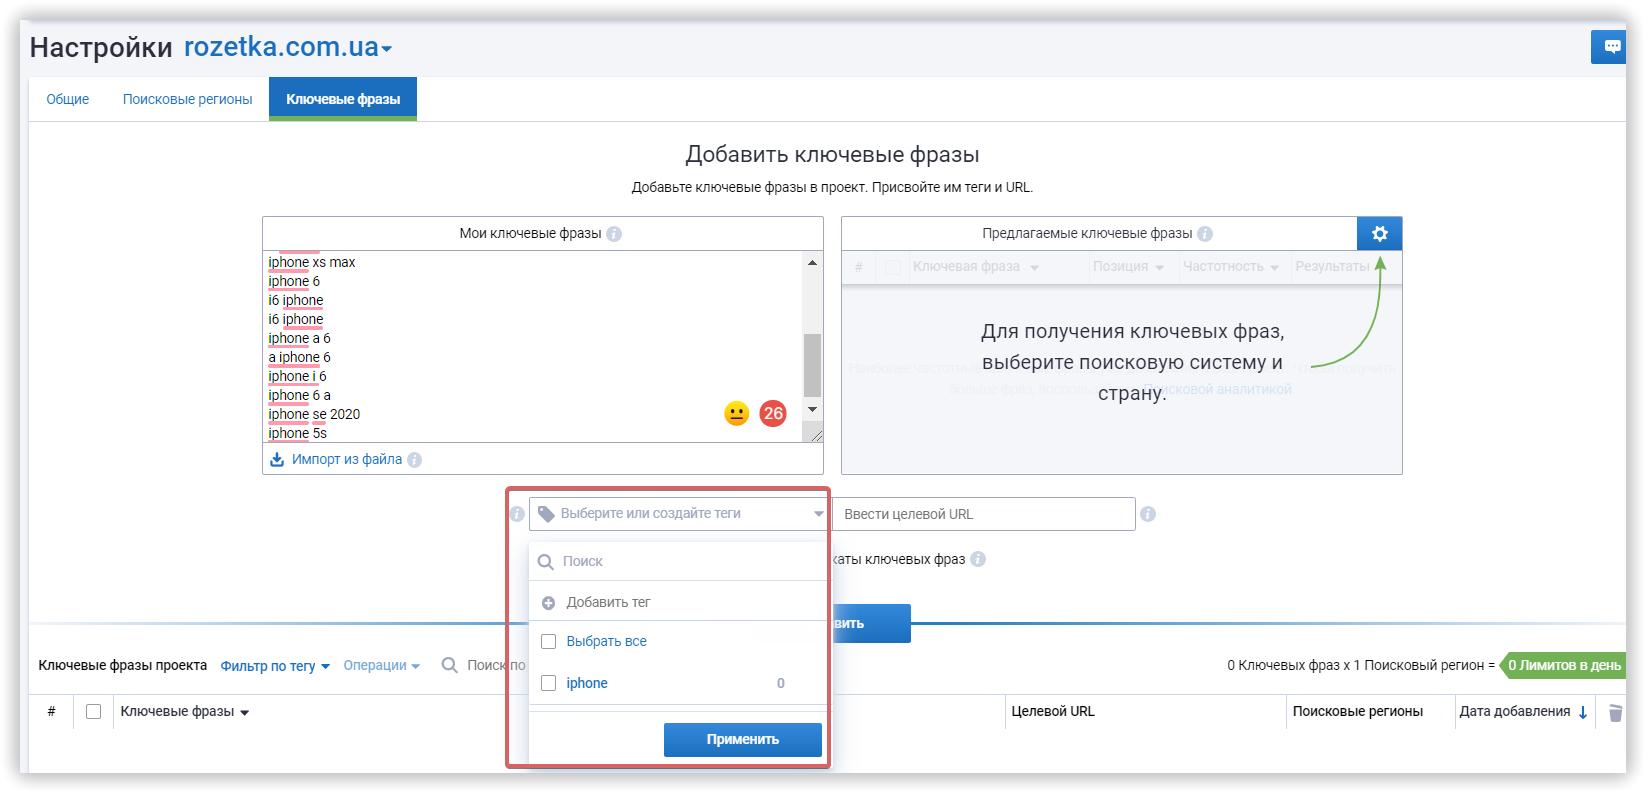1646x793 pixels.
Task: Click the Поисковые регионы column header
Action: (1358, 711)
